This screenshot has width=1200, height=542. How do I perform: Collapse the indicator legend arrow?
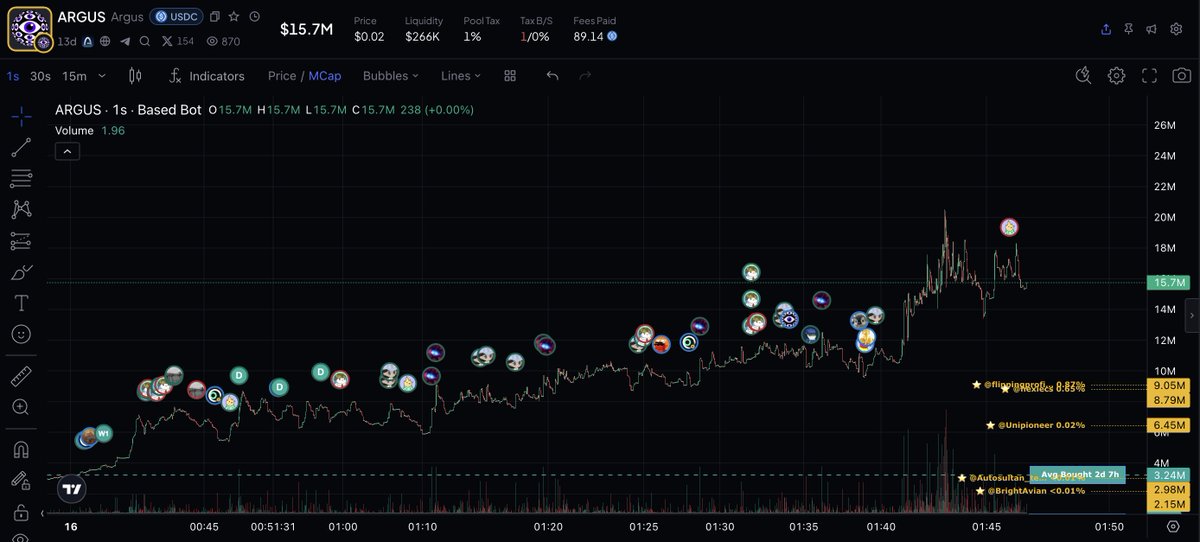pos(66,151)
